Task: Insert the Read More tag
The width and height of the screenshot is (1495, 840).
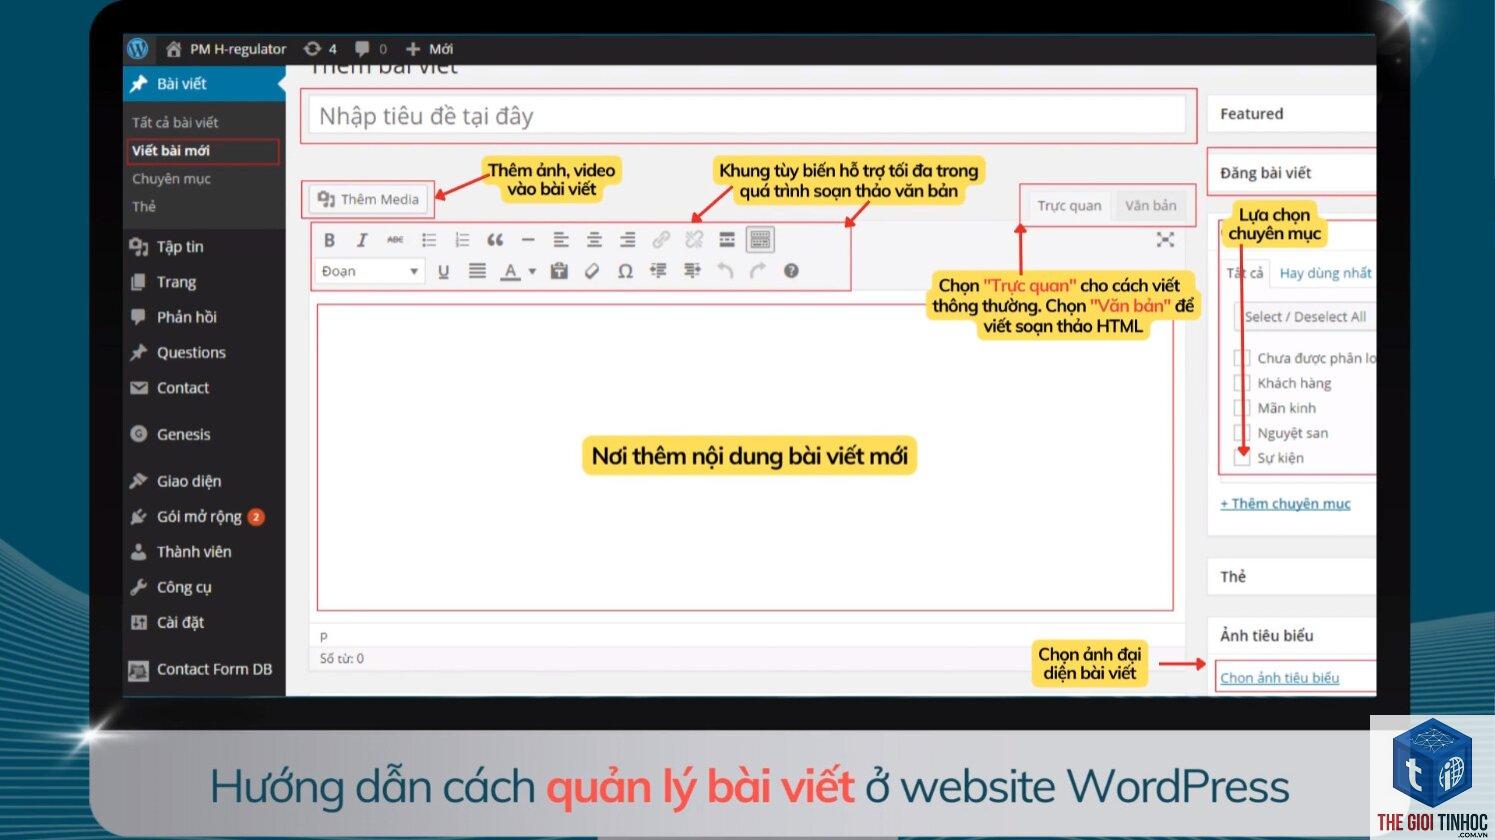Action: 727,240
